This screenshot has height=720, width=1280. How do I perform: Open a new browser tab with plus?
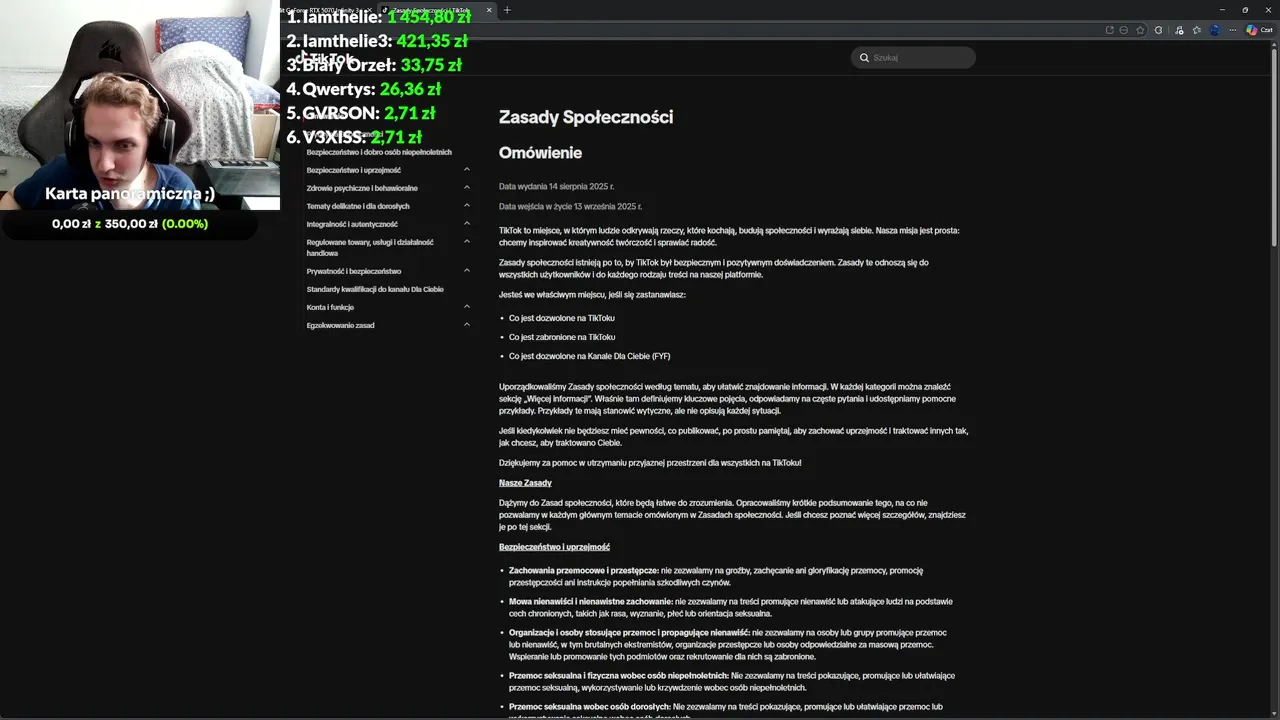click(507, 10)
